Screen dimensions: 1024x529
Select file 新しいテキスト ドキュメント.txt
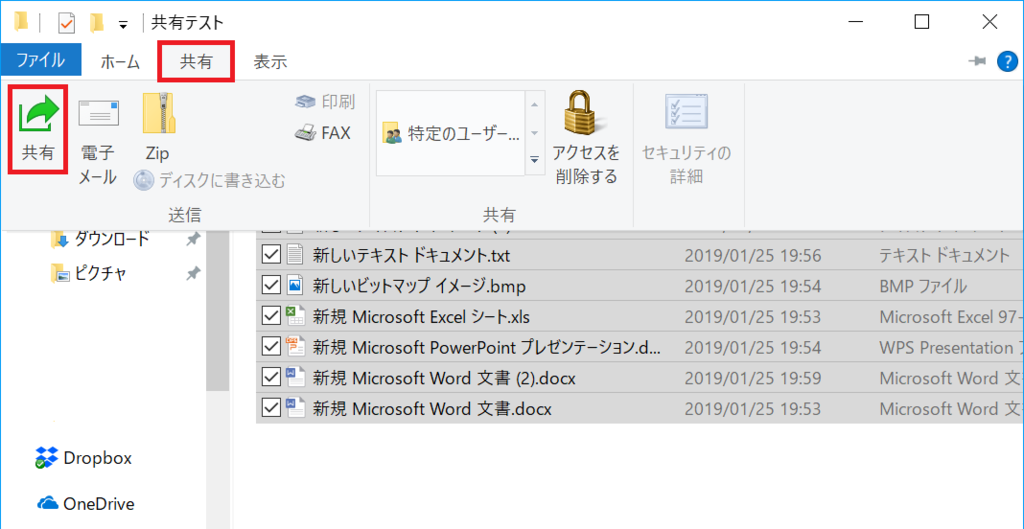tap(411, 255)
